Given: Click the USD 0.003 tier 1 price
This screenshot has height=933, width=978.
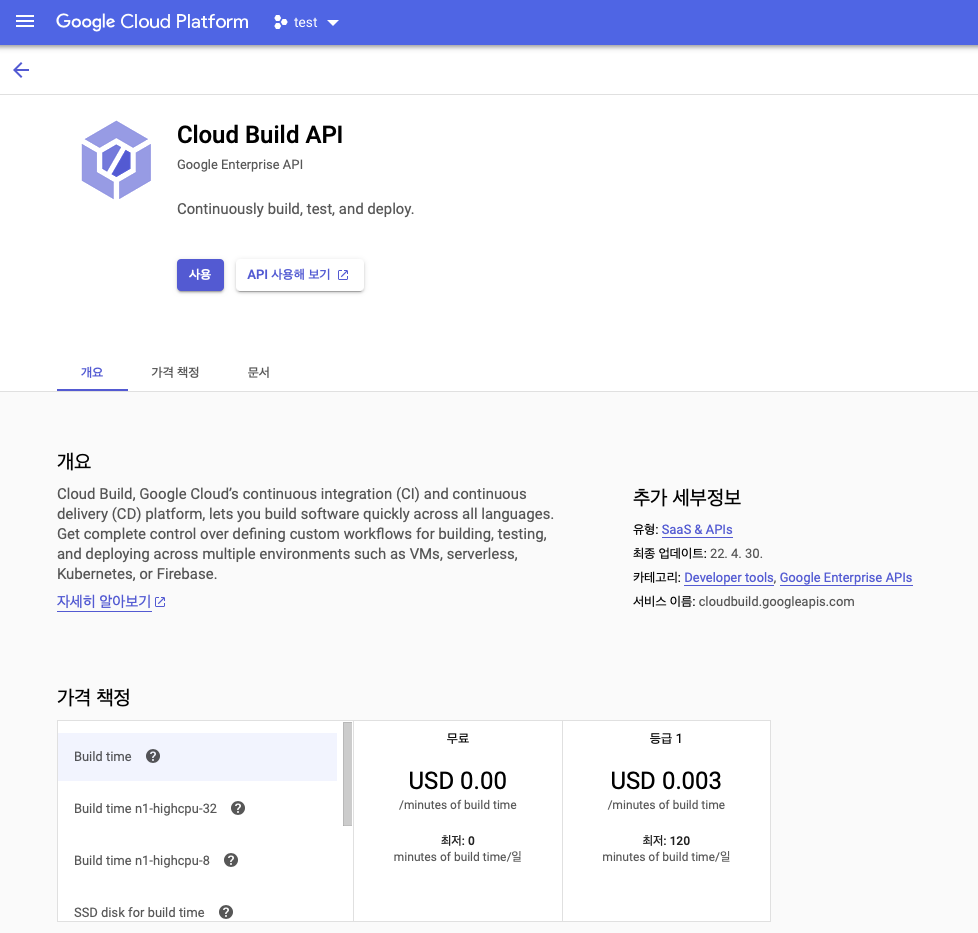Looking at the screenshot, I should click(x=666, y=781).
